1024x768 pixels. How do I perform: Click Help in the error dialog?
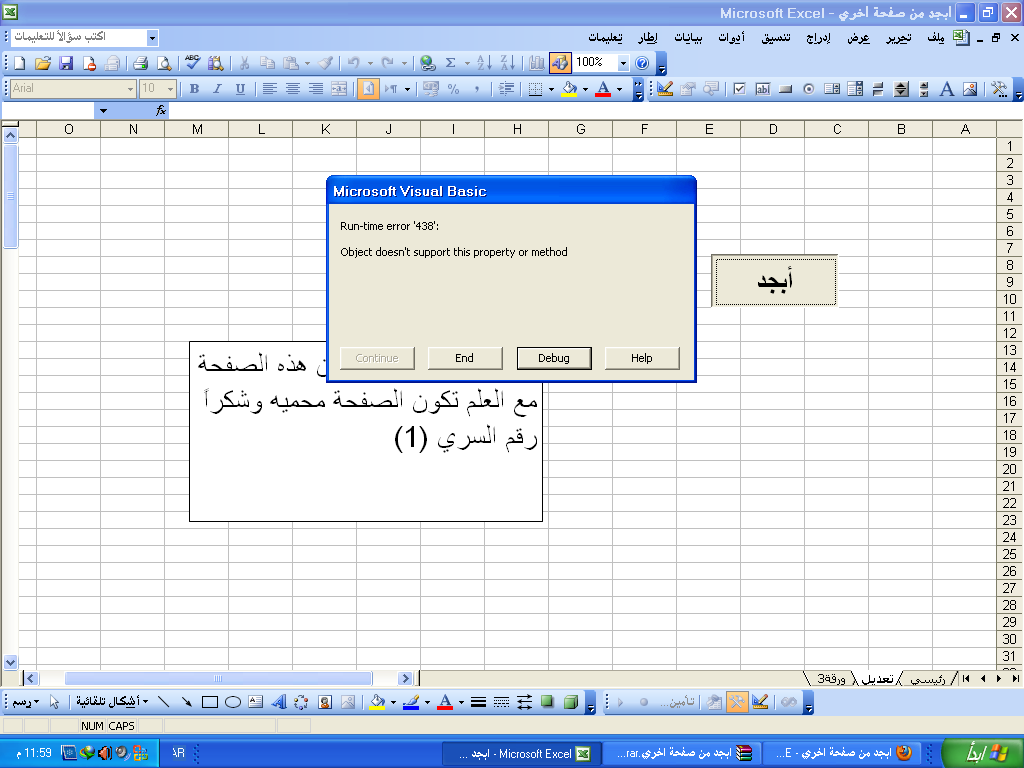tap(641, 358)
